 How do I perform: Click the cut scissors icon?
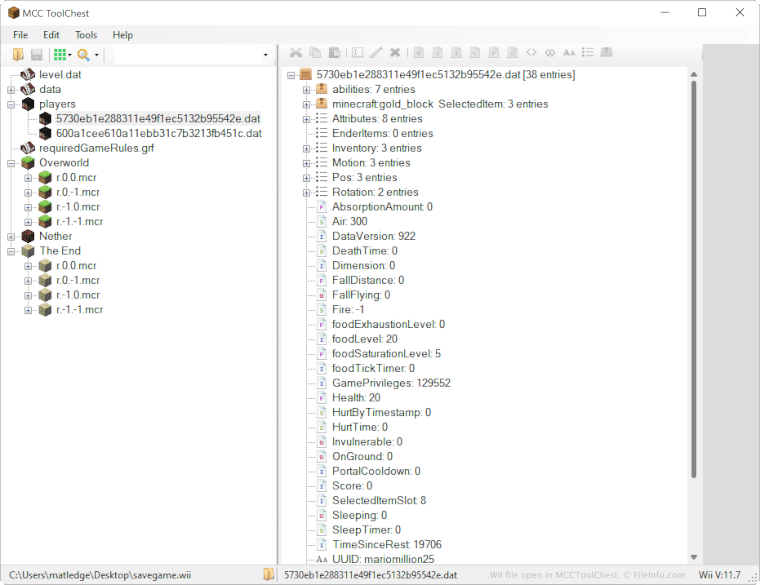pyautogui.click(x=296, y=52)
